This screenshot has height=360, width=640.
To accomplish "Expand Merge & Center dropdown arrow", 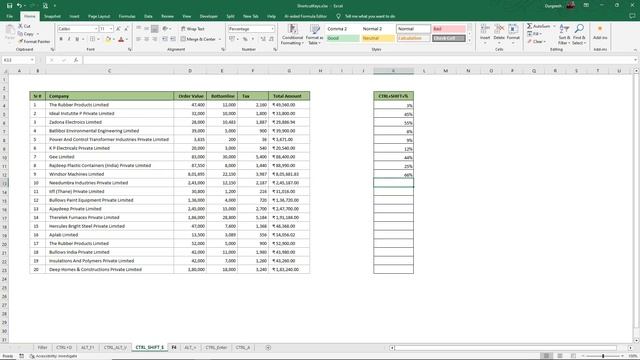I will 220,39.
